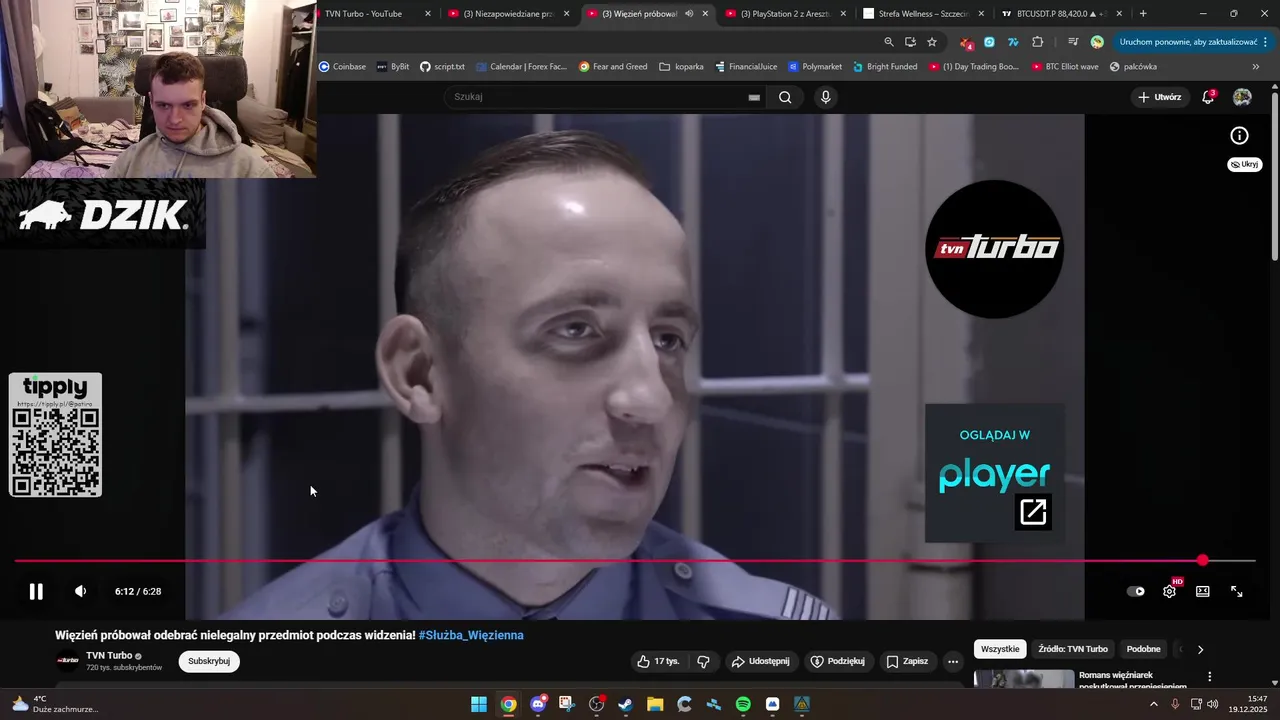Seek to the middle of the progress bar
Screen dimensions: 1280x720
coord(635,561)
